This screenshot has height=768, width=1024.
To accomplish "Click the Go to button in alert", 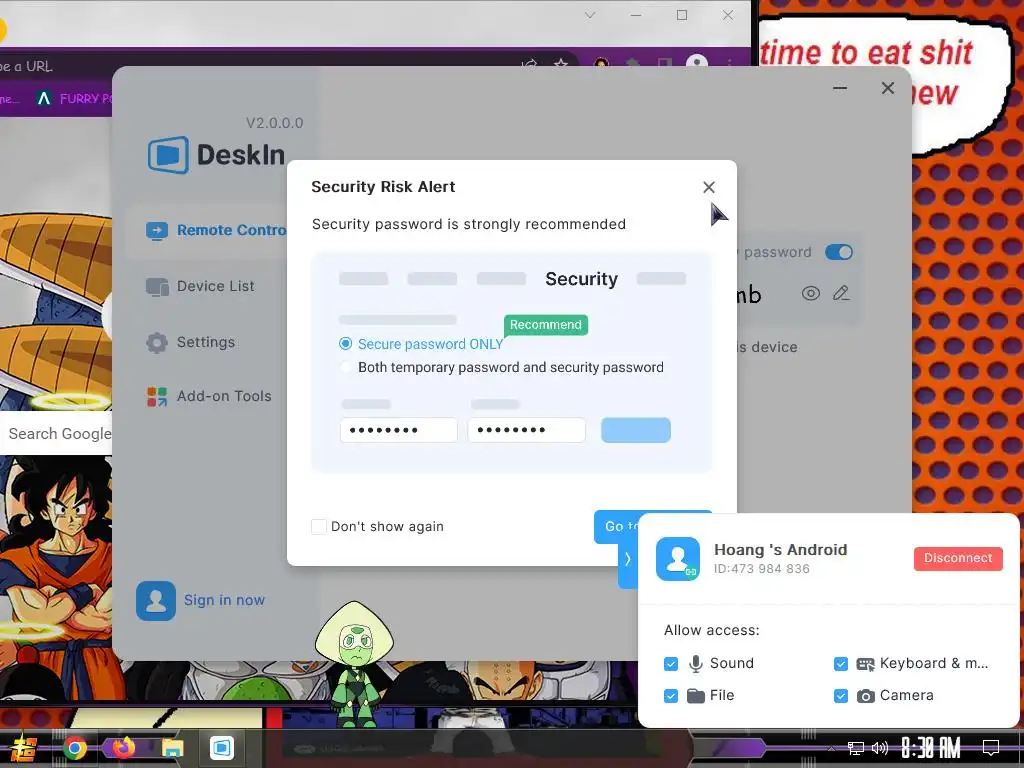I will coord(616,526).
